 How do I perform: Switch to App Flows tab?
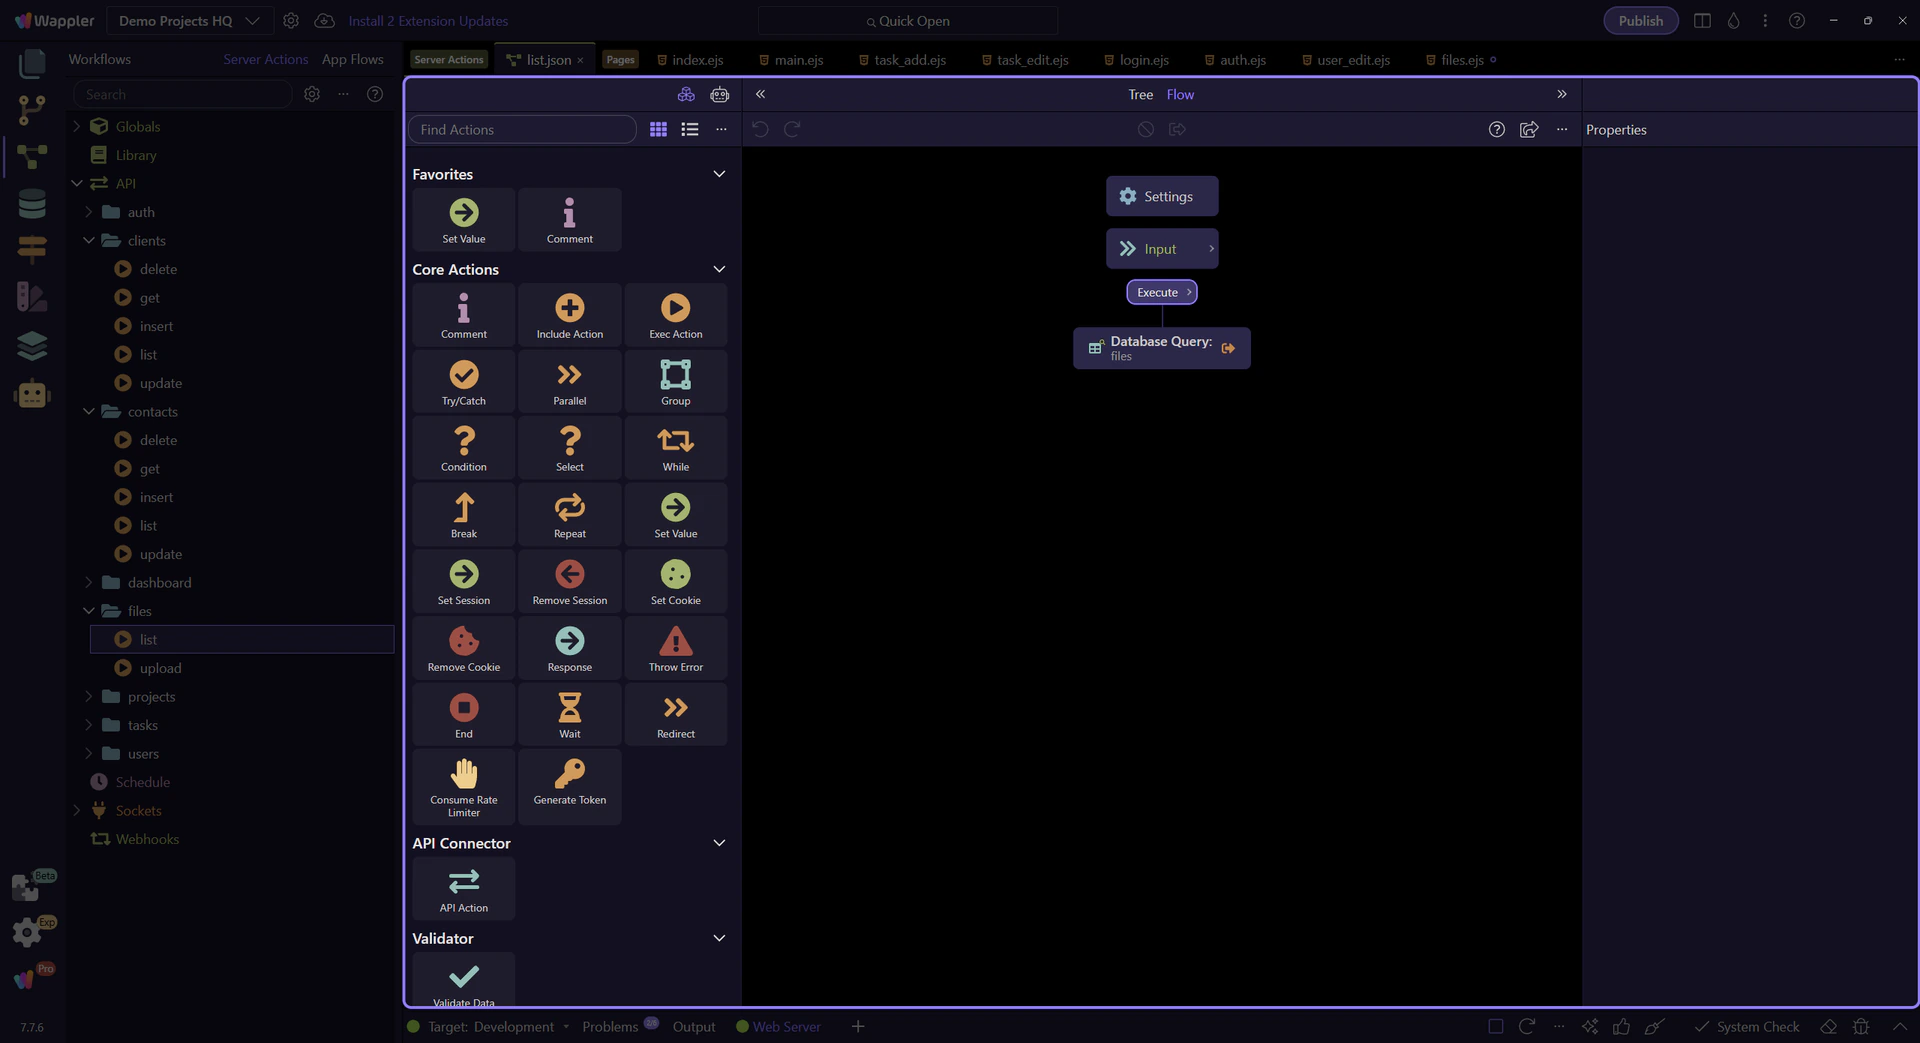click(352, 59)
